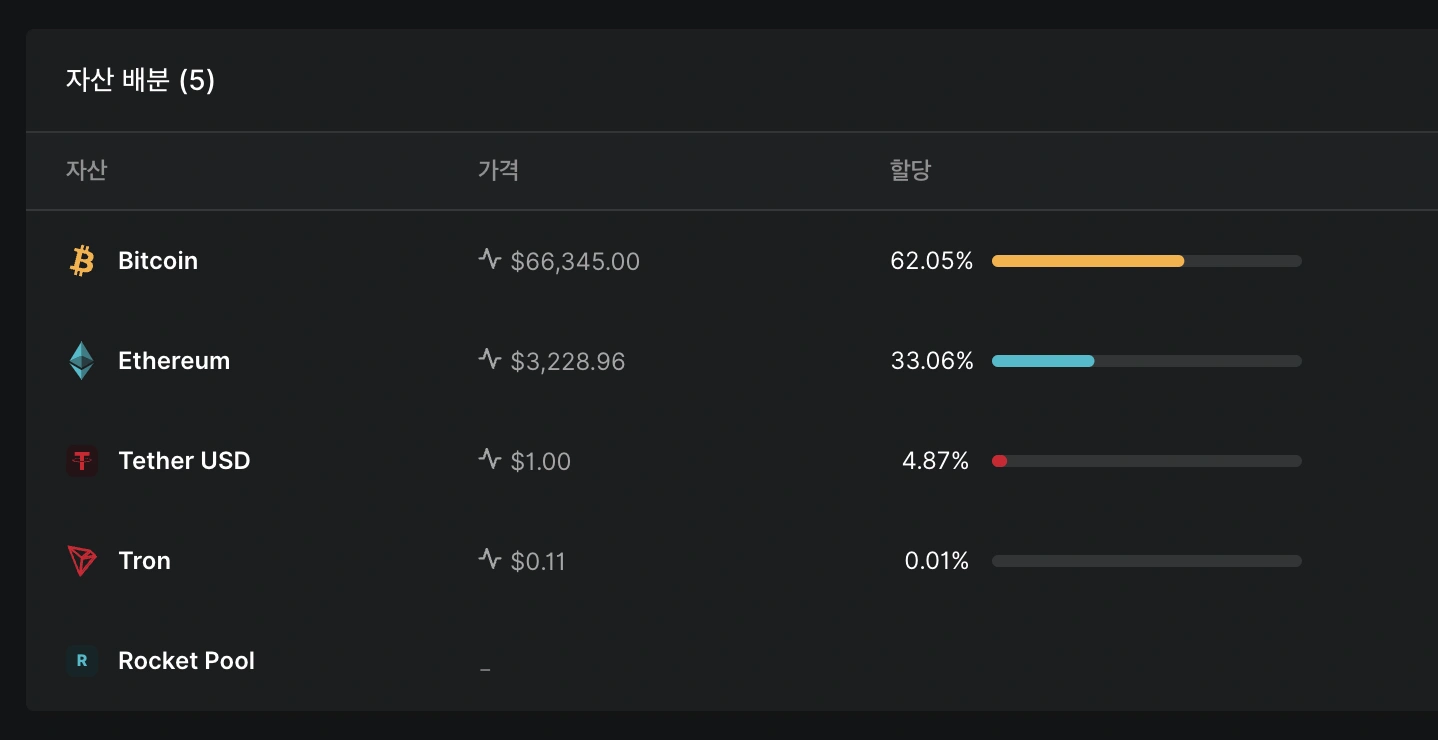1438x740 pixels.
Task: Open the Rocket Pool asset name
Action: [x=186, y=661]
